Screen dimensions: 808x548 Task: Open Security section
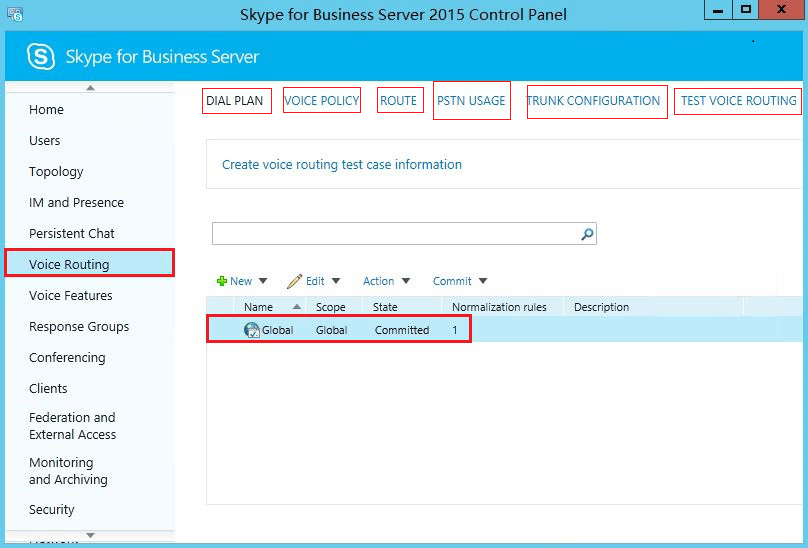tap(52, 509)
